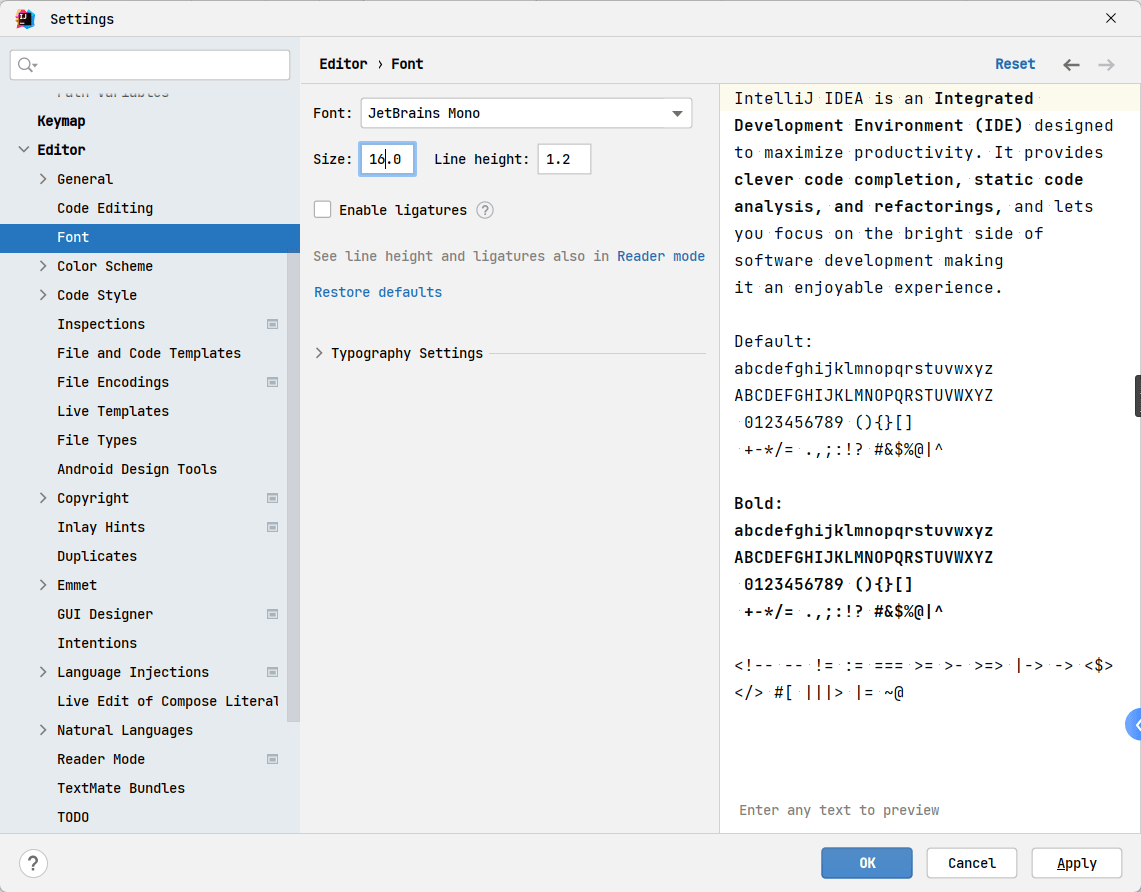
Task: Click project-level icon next to File Encodings
Action: pos(272,383)
